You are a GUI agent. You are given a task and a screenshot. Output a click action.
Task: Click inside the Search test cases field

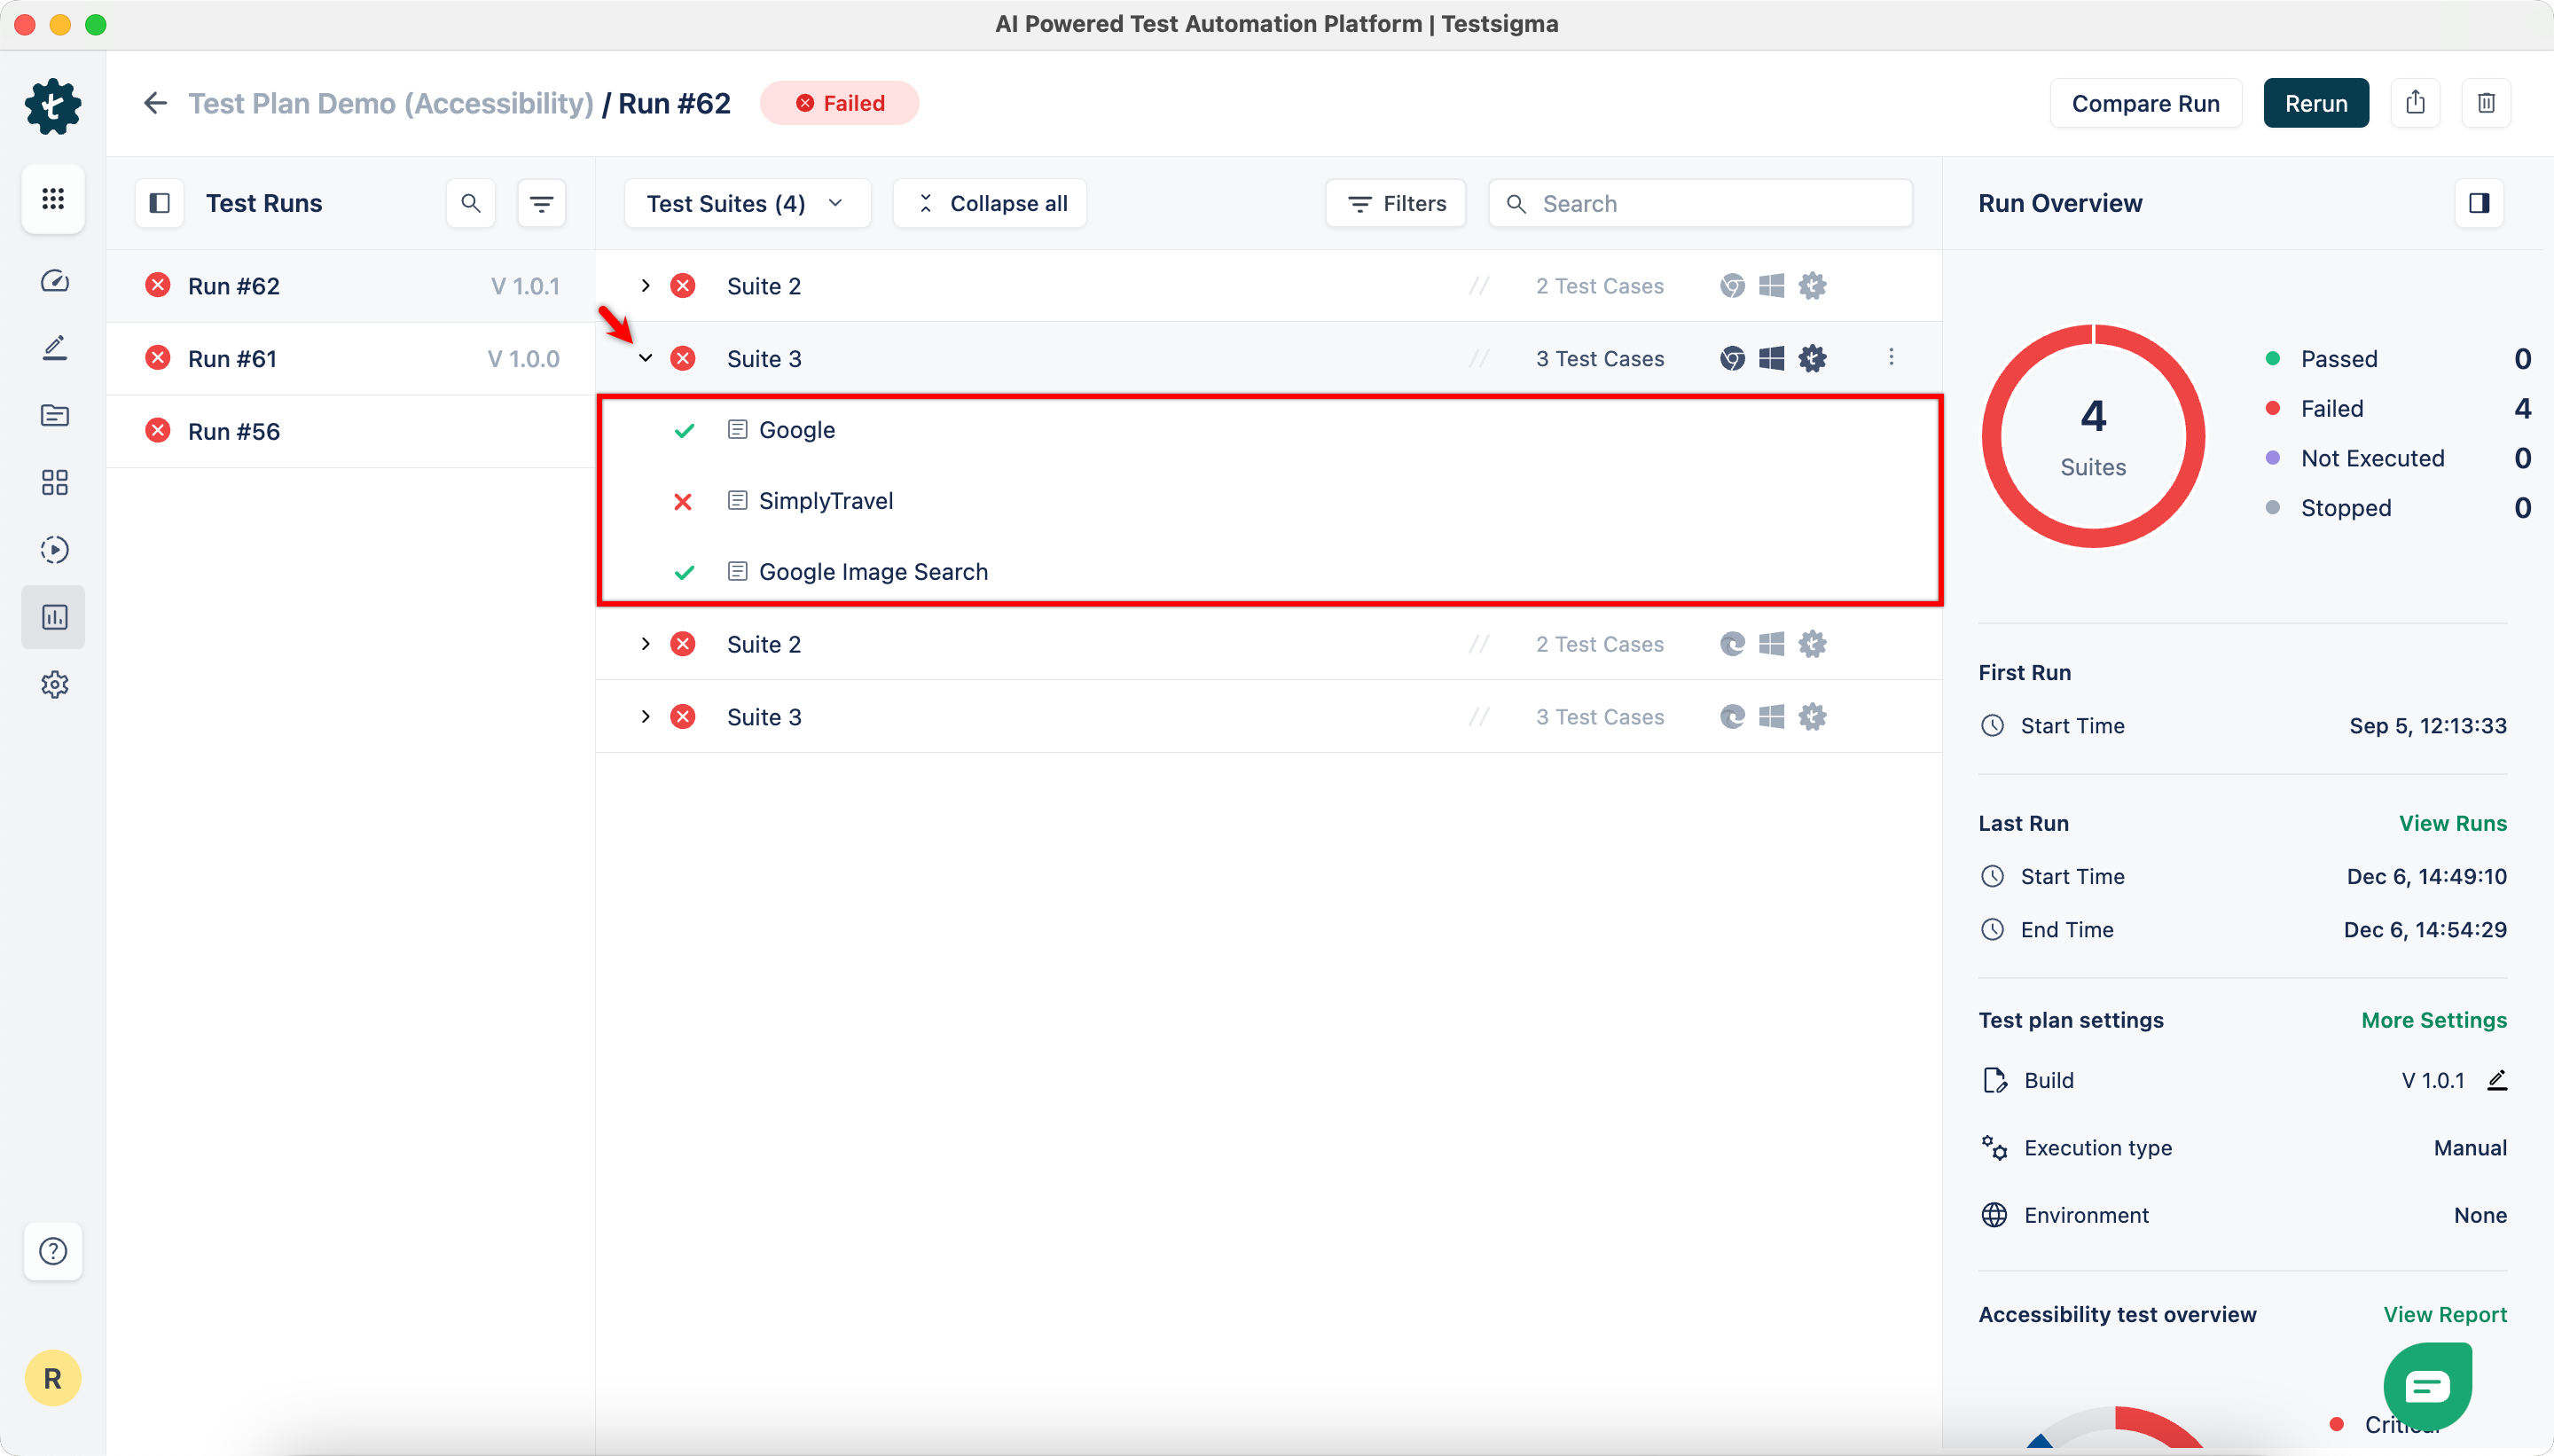pos(1700,203)
